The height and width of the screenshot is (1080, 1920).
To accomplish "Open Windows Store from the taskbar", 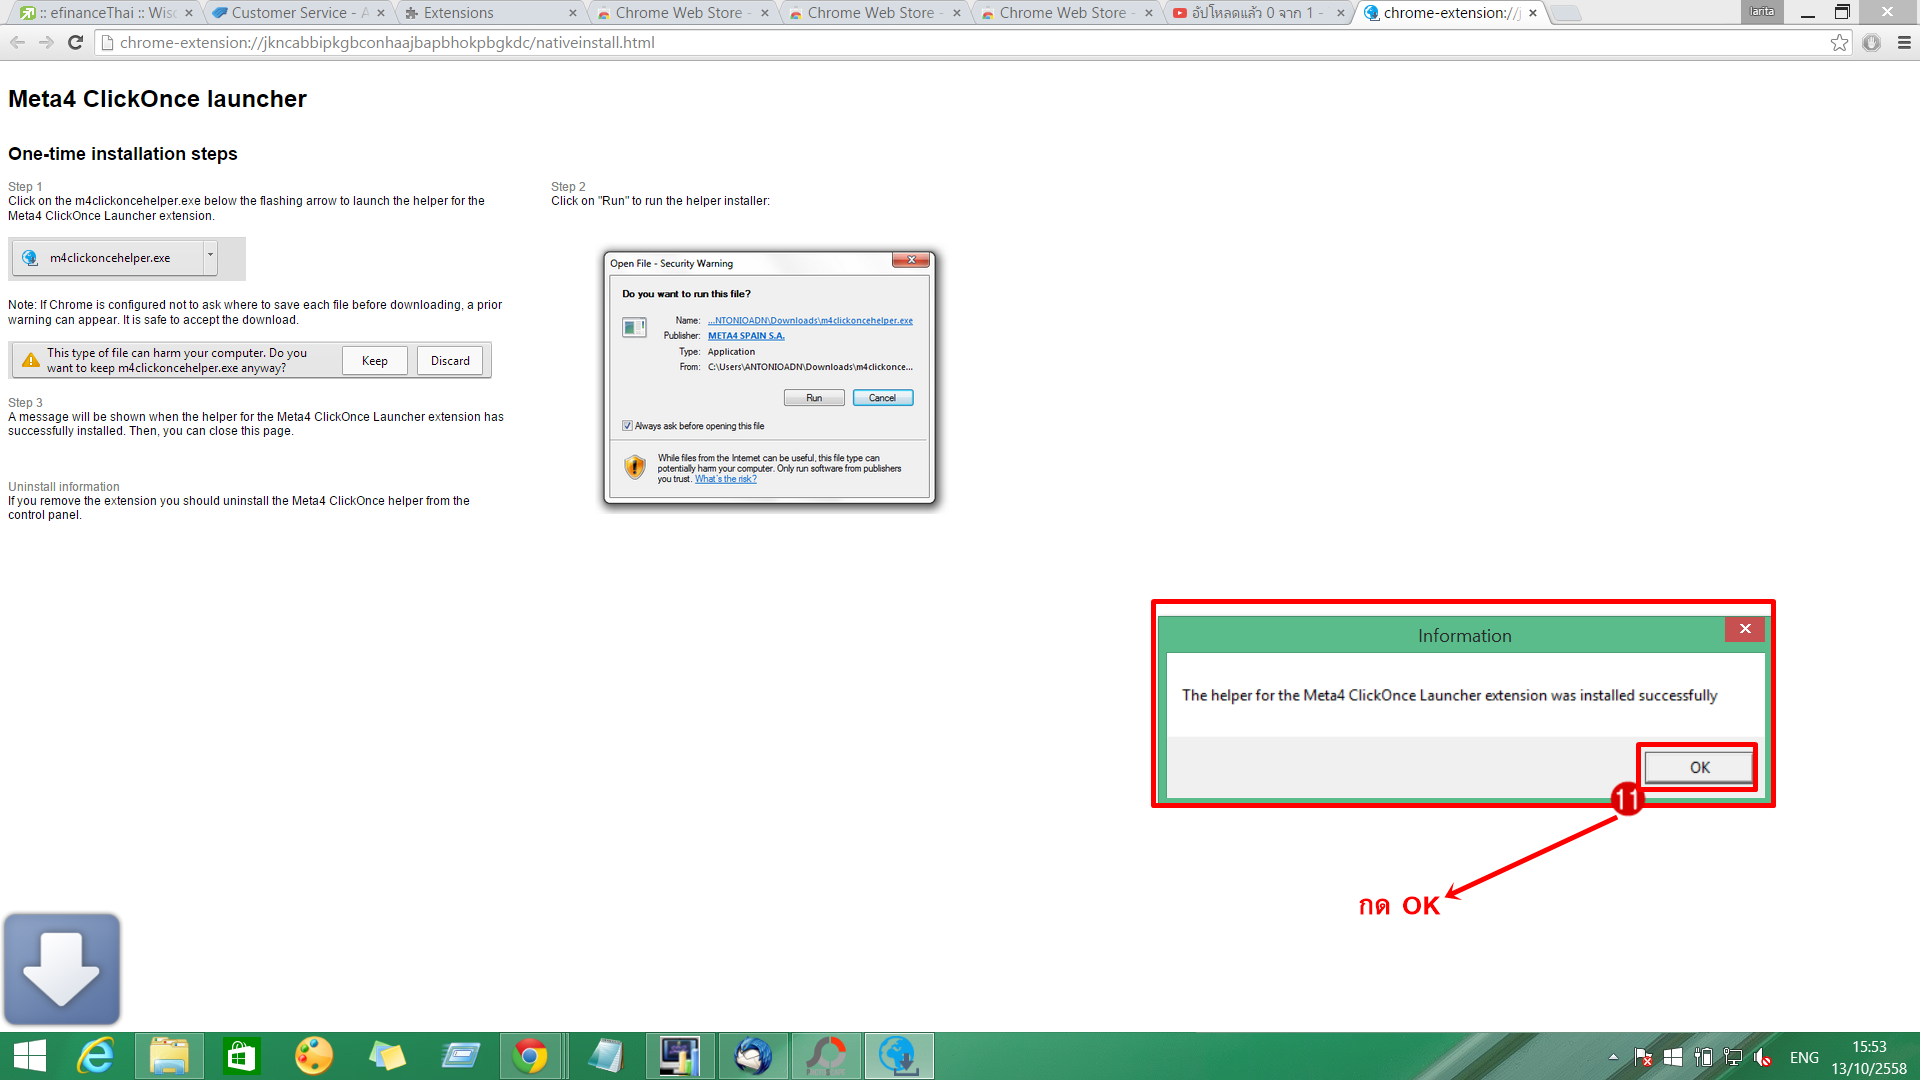I will point(241,1056).
